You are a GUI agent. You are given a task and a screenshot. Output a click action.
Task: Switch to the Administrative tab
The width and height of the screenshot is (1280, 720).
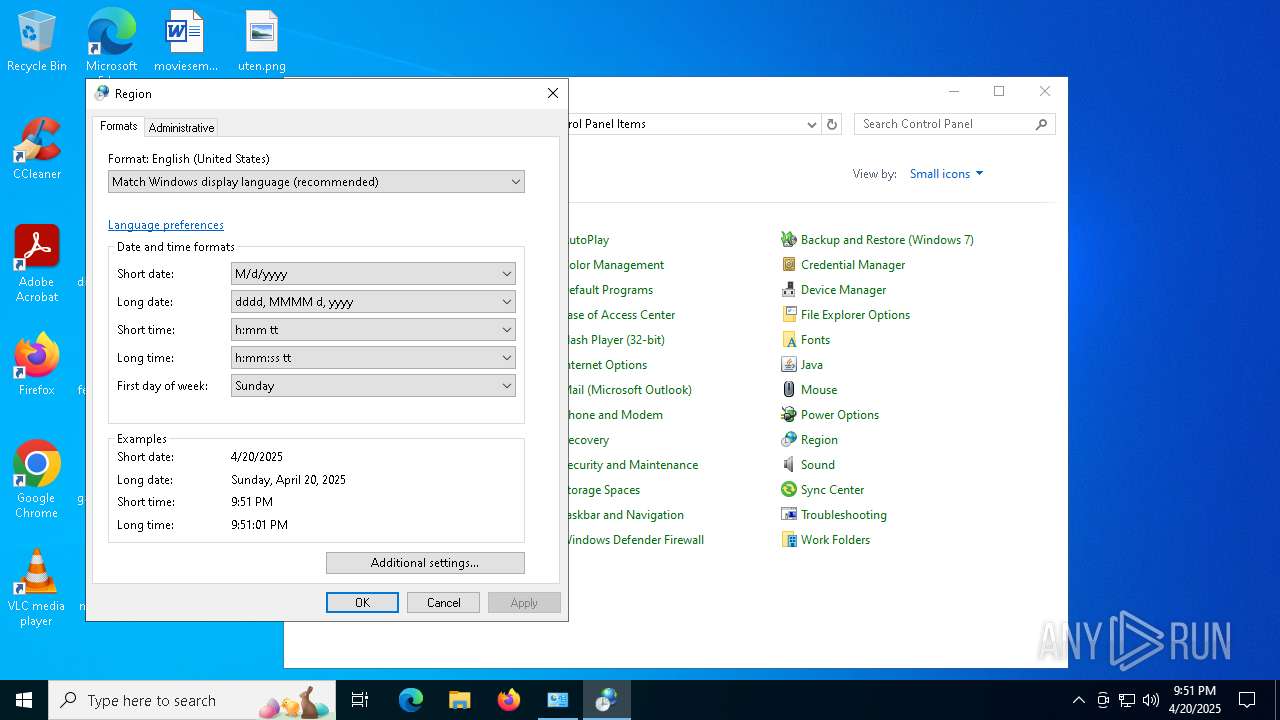coord(181,128)
